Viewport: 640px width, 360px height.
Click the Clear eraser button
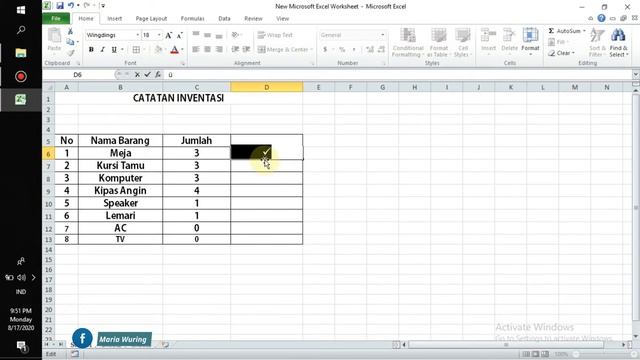point(561,53)
